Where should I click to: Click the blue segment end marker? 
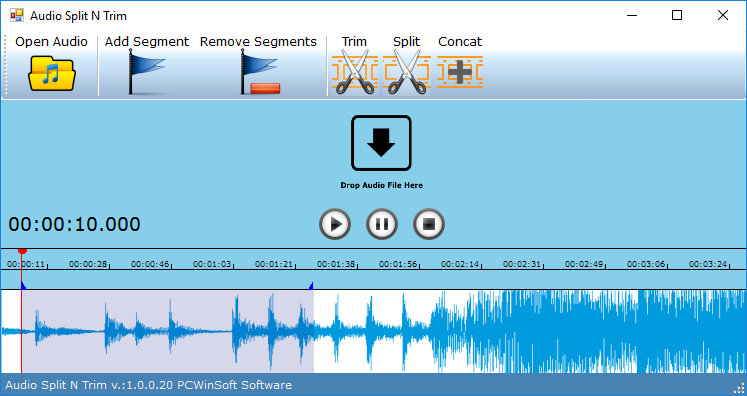pos(311,285)
